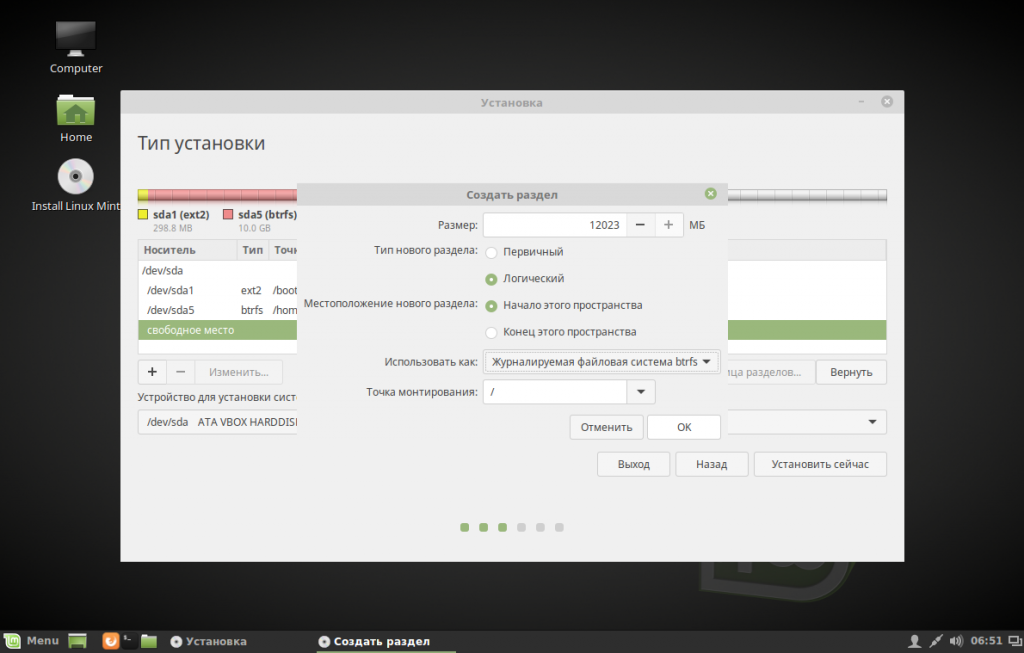The width and height of the screenshot is (1024, 653).
Task: Click the add partition plus icon
Action: click(151, 371)
